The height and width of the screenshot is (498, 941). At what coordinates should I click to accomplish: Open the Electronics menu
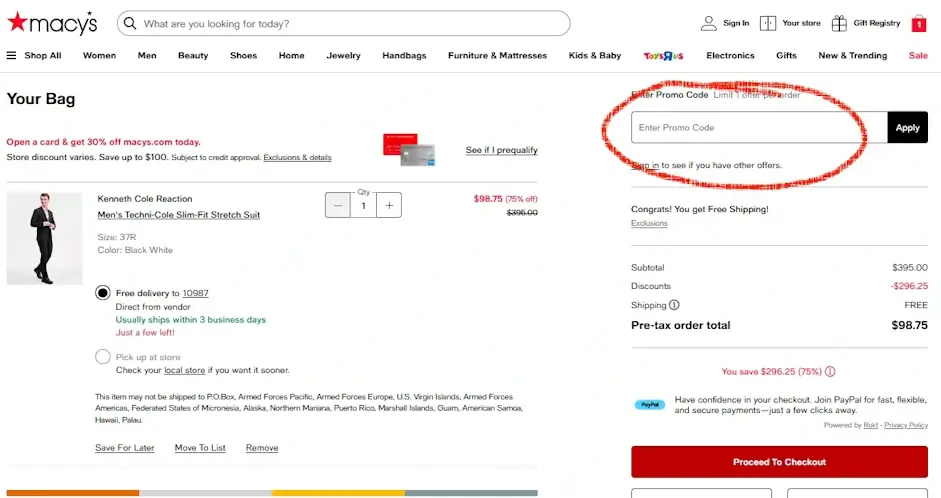tap(730, 55)
